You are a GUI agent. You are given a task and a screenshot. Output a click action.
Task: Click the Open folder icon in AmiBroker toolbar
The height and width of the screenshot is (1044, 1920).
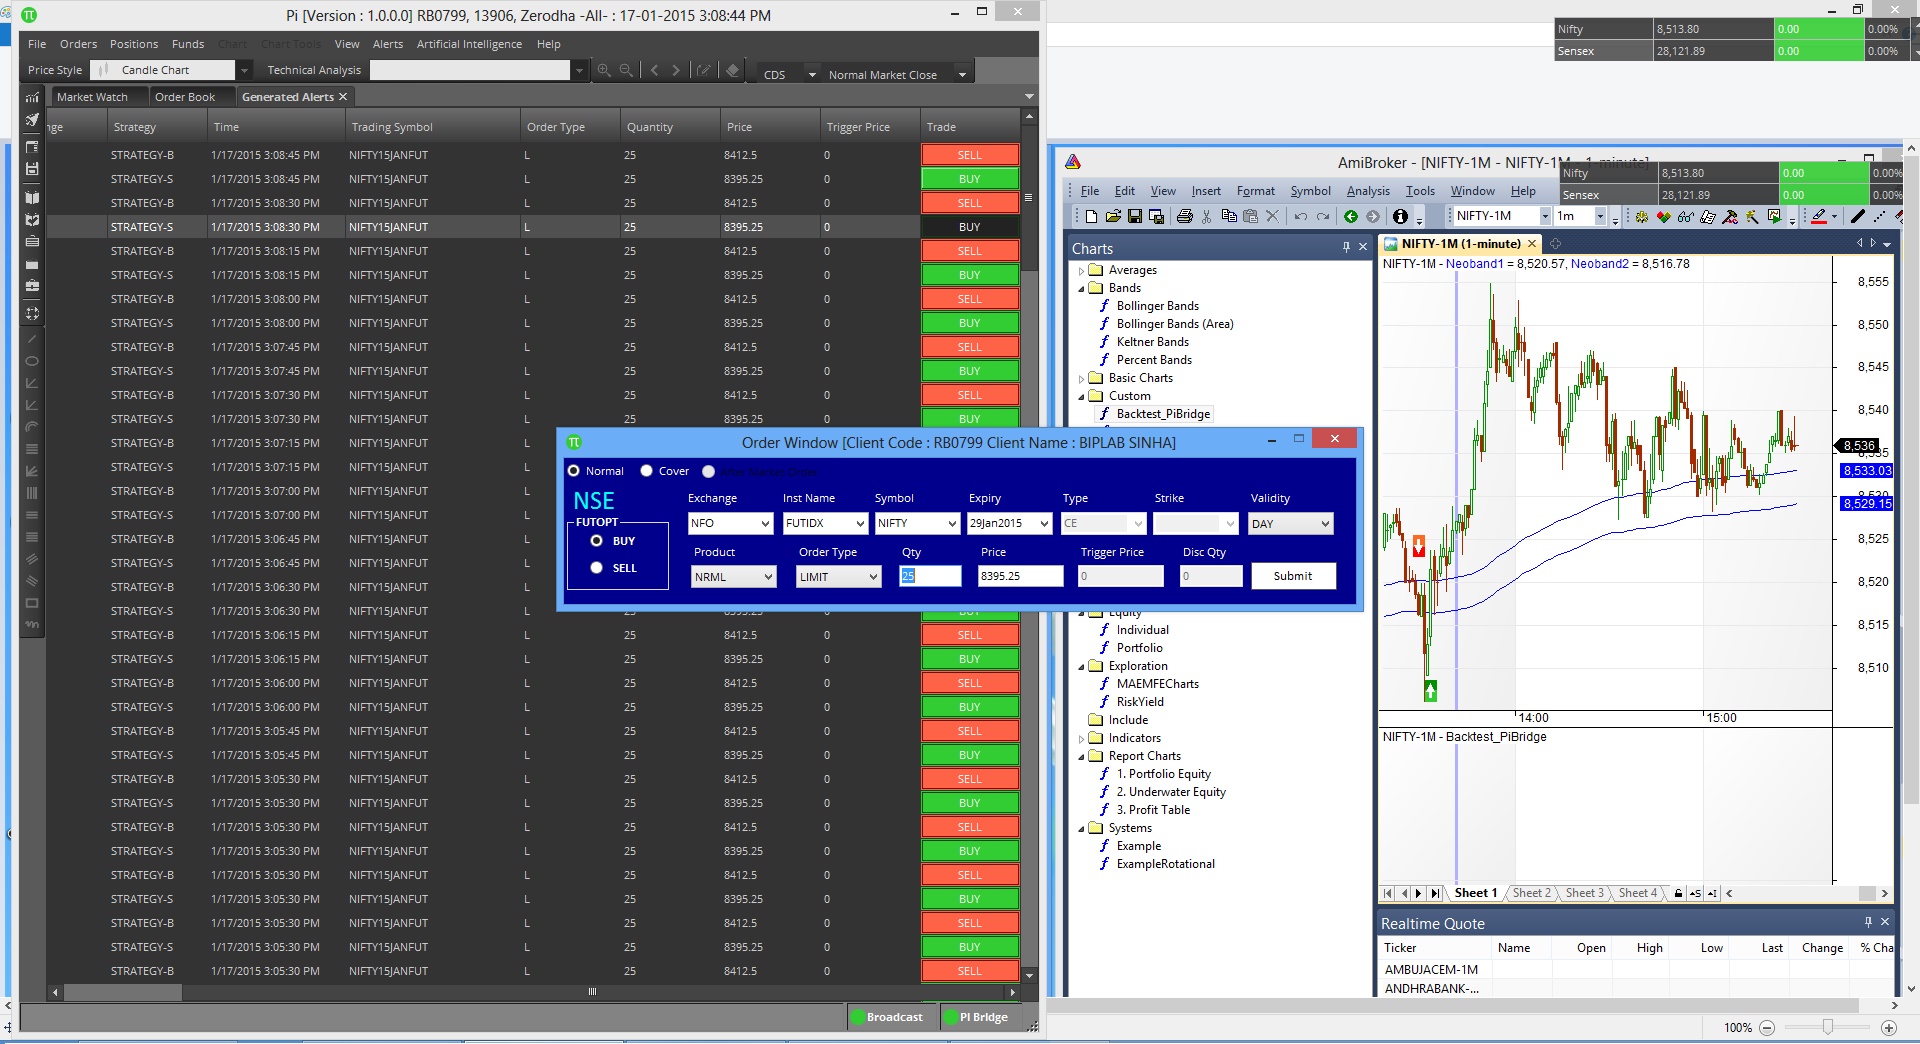[1113, 216]
